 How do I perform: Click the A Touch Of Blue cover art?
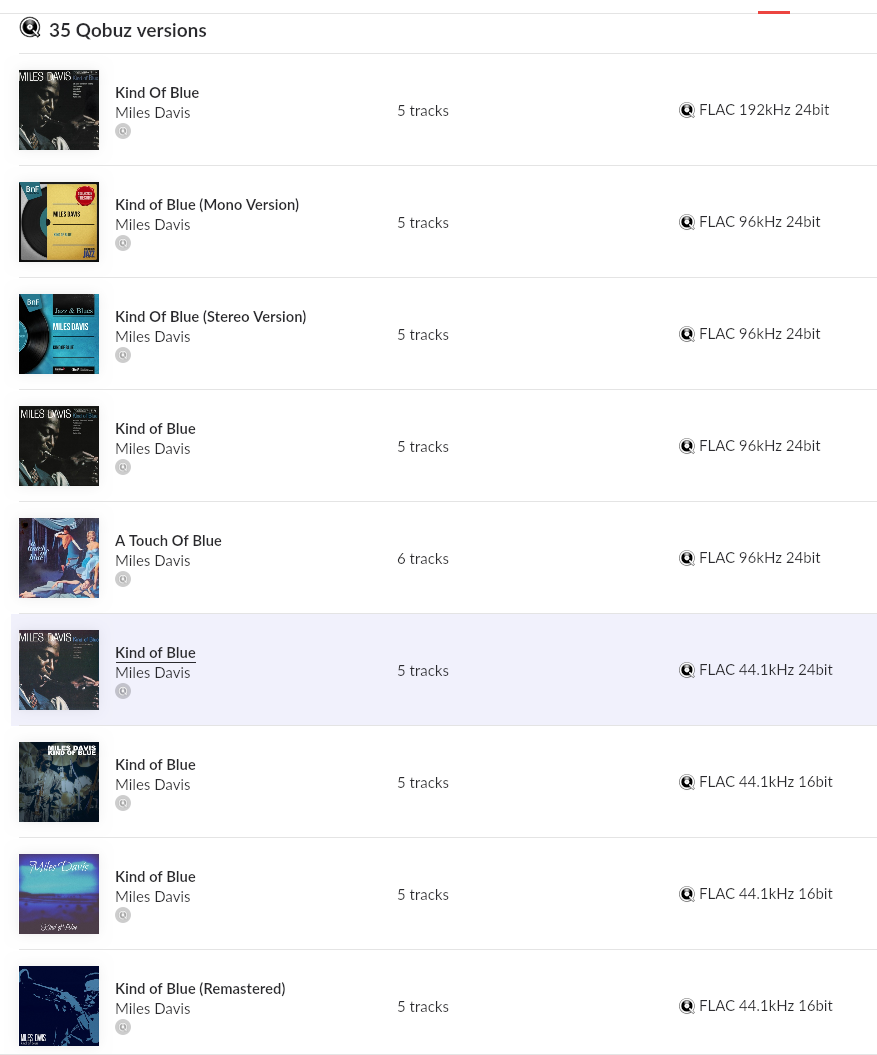59,558
